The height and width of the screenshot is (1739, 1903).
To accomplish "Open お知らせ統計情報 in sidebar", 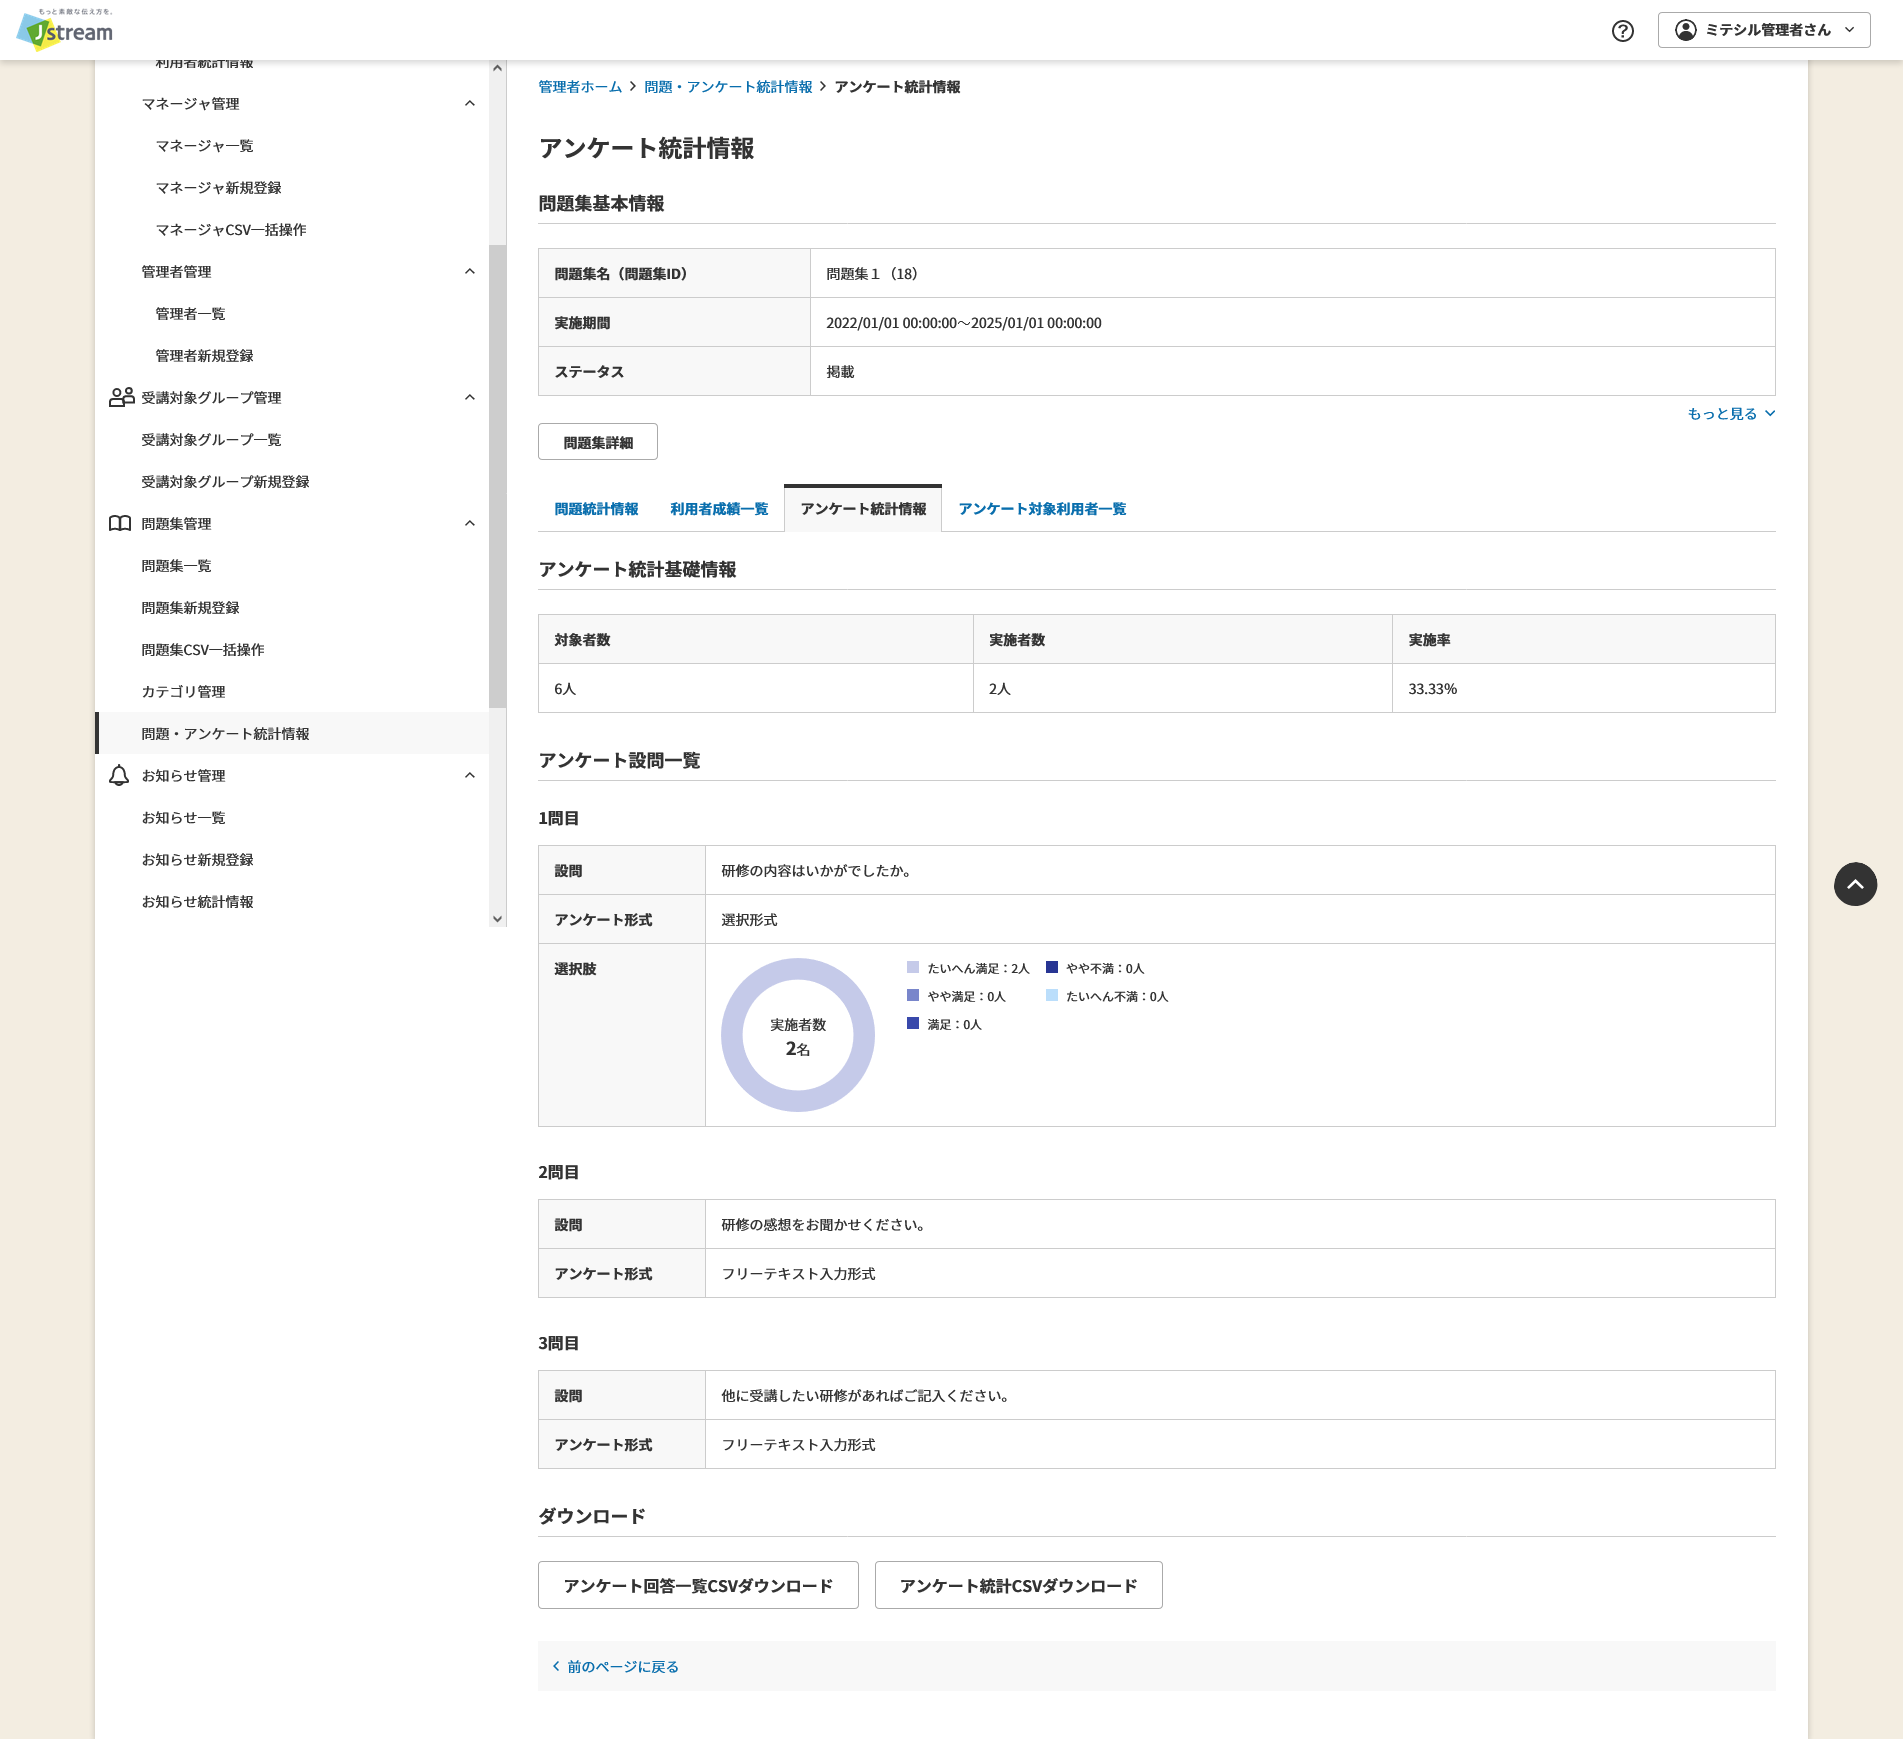I will point(197,901).
